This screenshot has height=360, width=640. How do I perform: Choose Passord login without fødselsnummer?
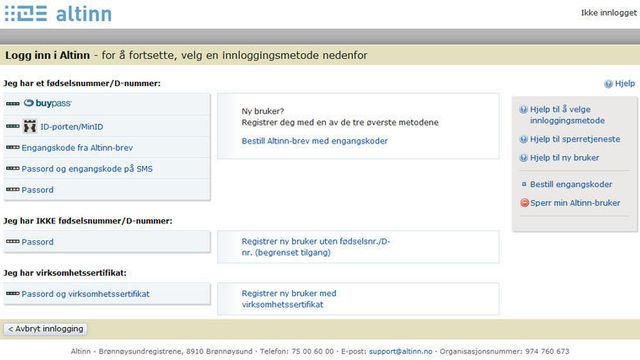pyautogui.click(x=38, y=242)
